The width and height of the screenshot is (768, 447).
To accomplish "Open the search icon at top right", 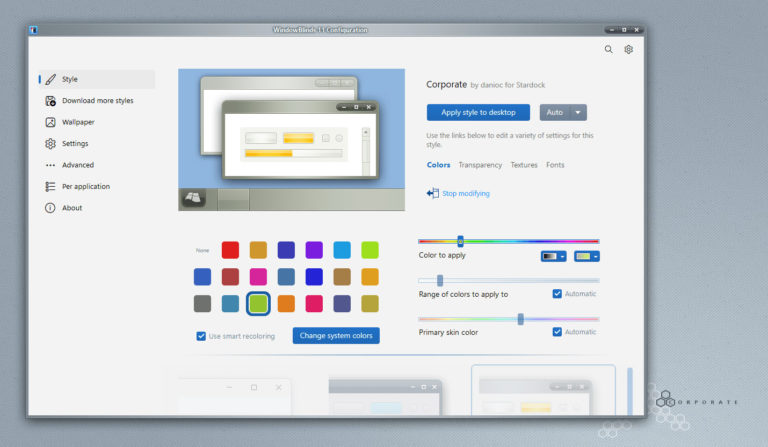I will [x=608, y=49].
